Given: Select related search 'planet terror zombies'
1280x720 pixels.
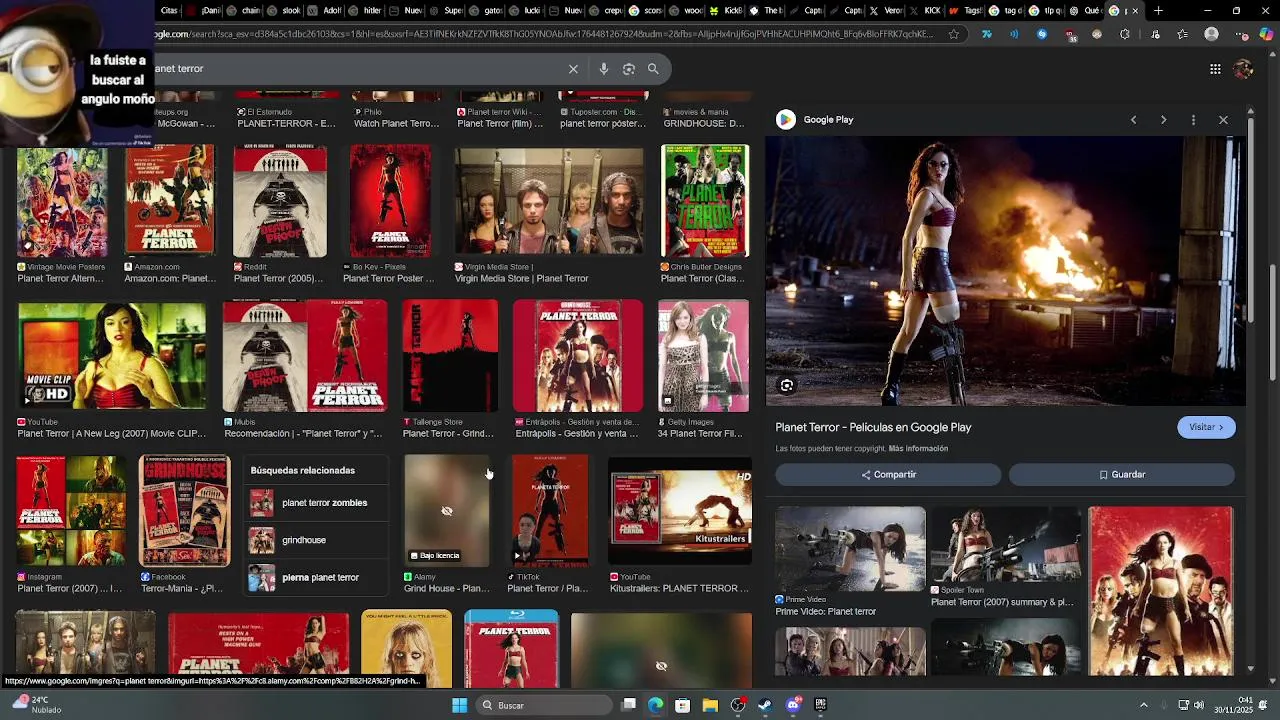Looking at the screenshot, I should pos(317,503).
